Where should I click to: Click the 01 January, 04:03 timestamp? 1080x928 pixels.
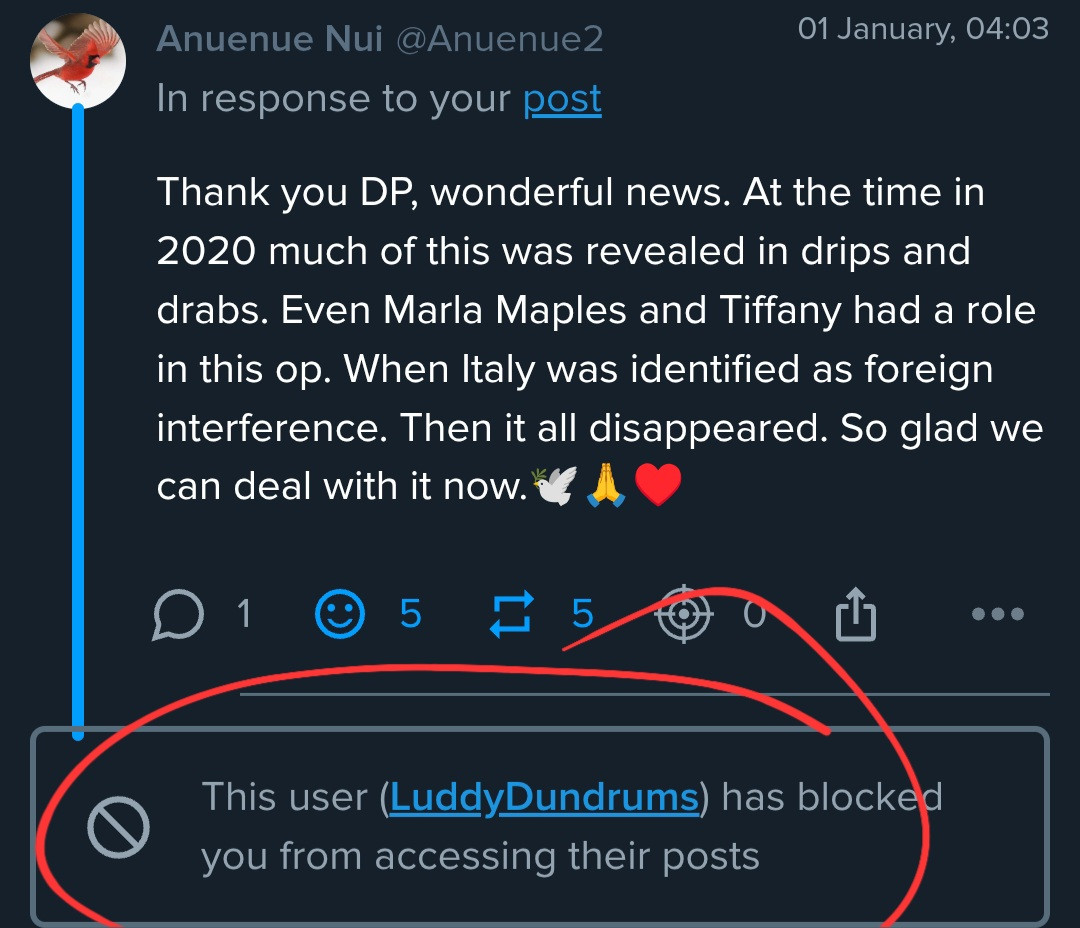pyautogui.click(x=923, y=28)
